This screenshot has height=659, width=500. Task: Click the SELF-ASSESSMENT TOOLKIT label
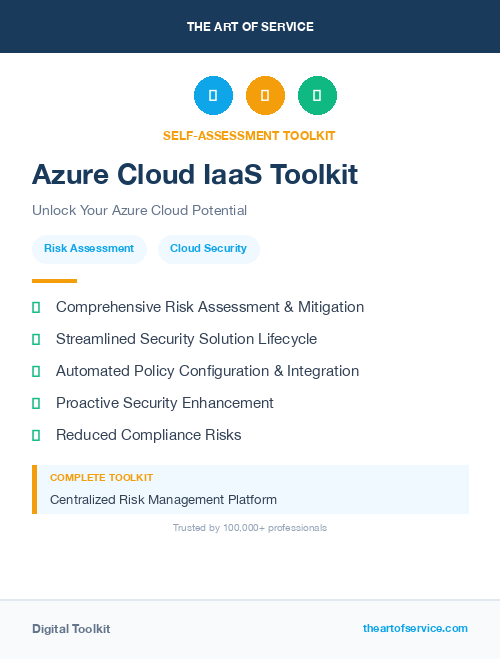tap(249, 136)
